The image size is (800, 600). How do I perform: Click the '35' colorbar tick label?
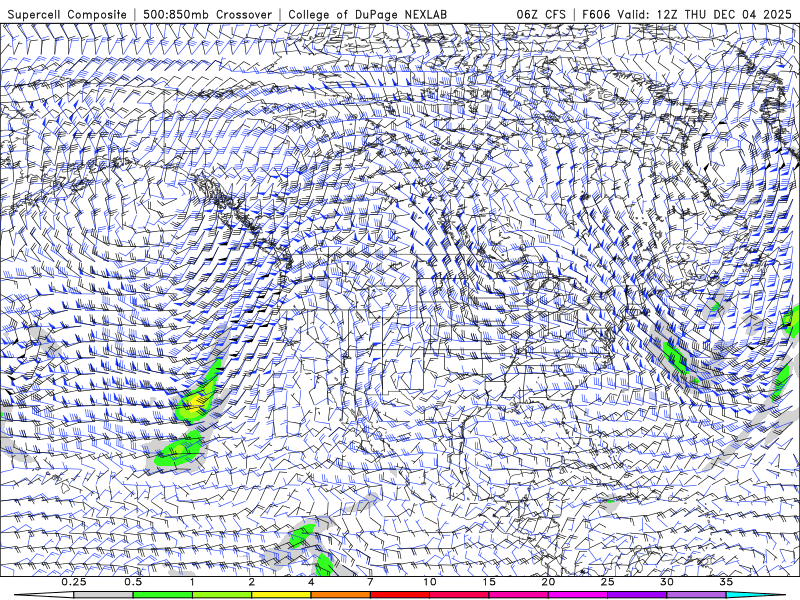(x=726, y=582)
